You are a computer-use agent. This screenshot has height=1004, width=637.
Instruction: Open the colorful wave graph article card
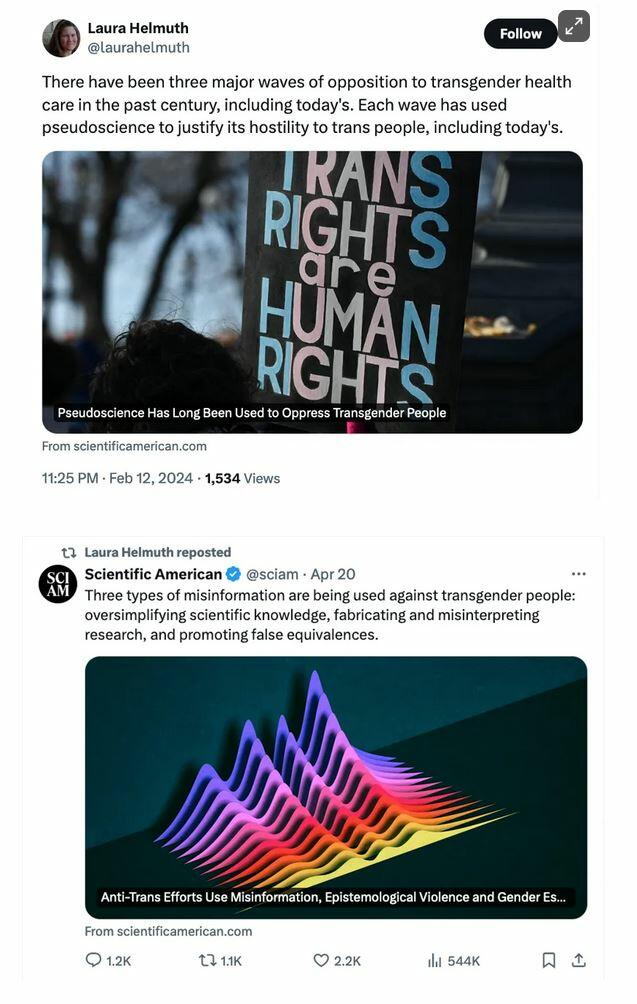pyautogui.click(x=335, y=787)
